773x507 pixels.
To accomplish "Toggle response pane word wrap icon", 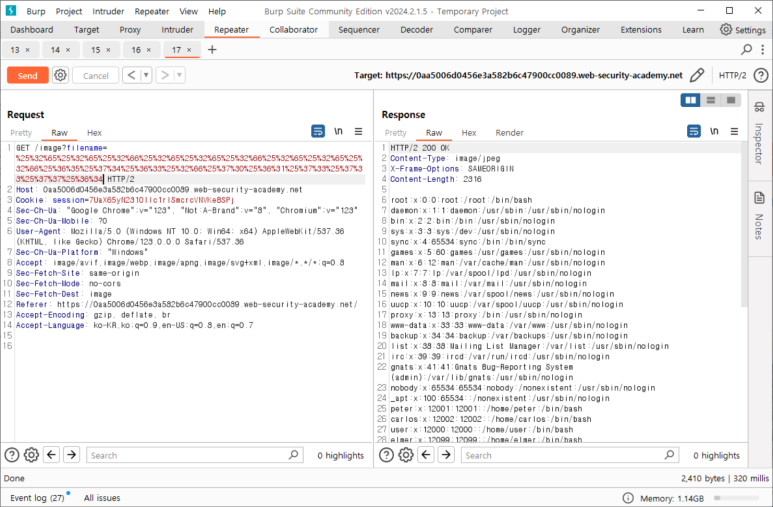I will [694, 131].
